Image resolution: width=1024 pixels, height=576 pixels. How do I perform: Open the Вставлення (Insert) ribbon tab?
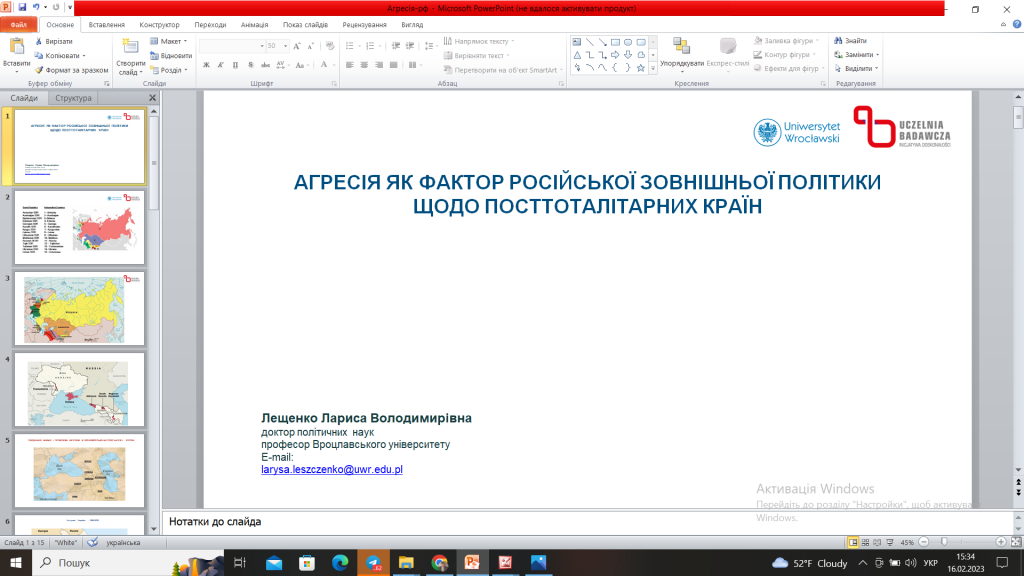[x=107, y=23]
